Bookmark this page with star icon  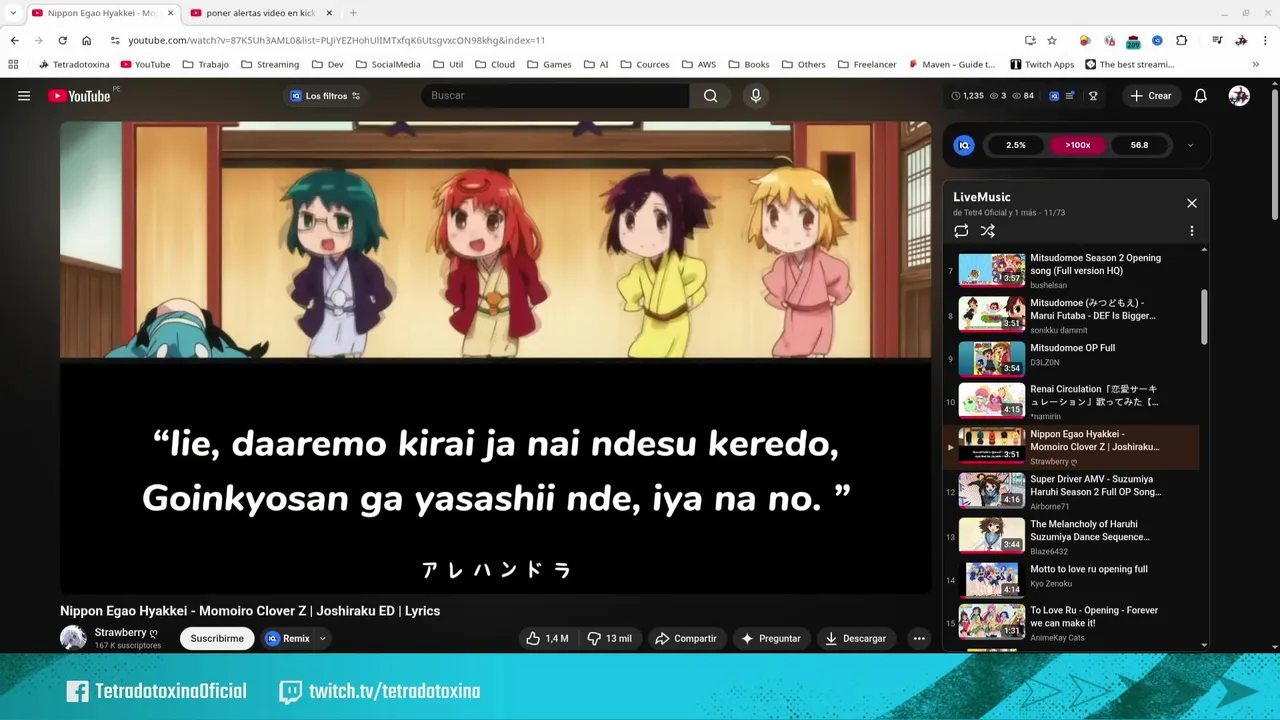pos(1052,40)
